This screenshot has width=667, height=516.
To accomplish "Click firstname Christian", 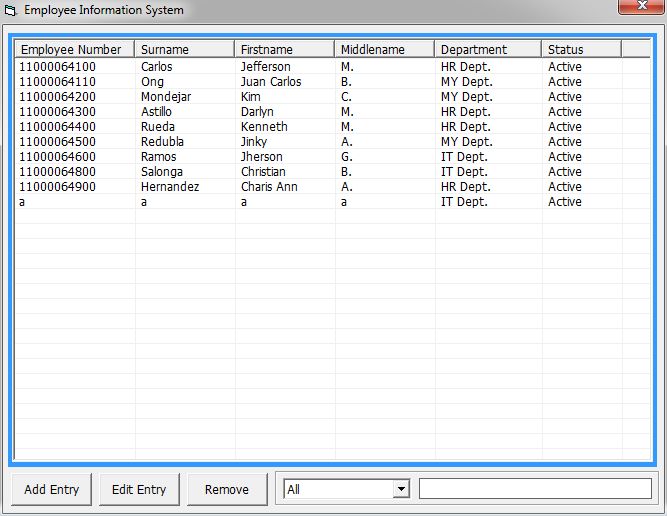I will coord(263,172).
